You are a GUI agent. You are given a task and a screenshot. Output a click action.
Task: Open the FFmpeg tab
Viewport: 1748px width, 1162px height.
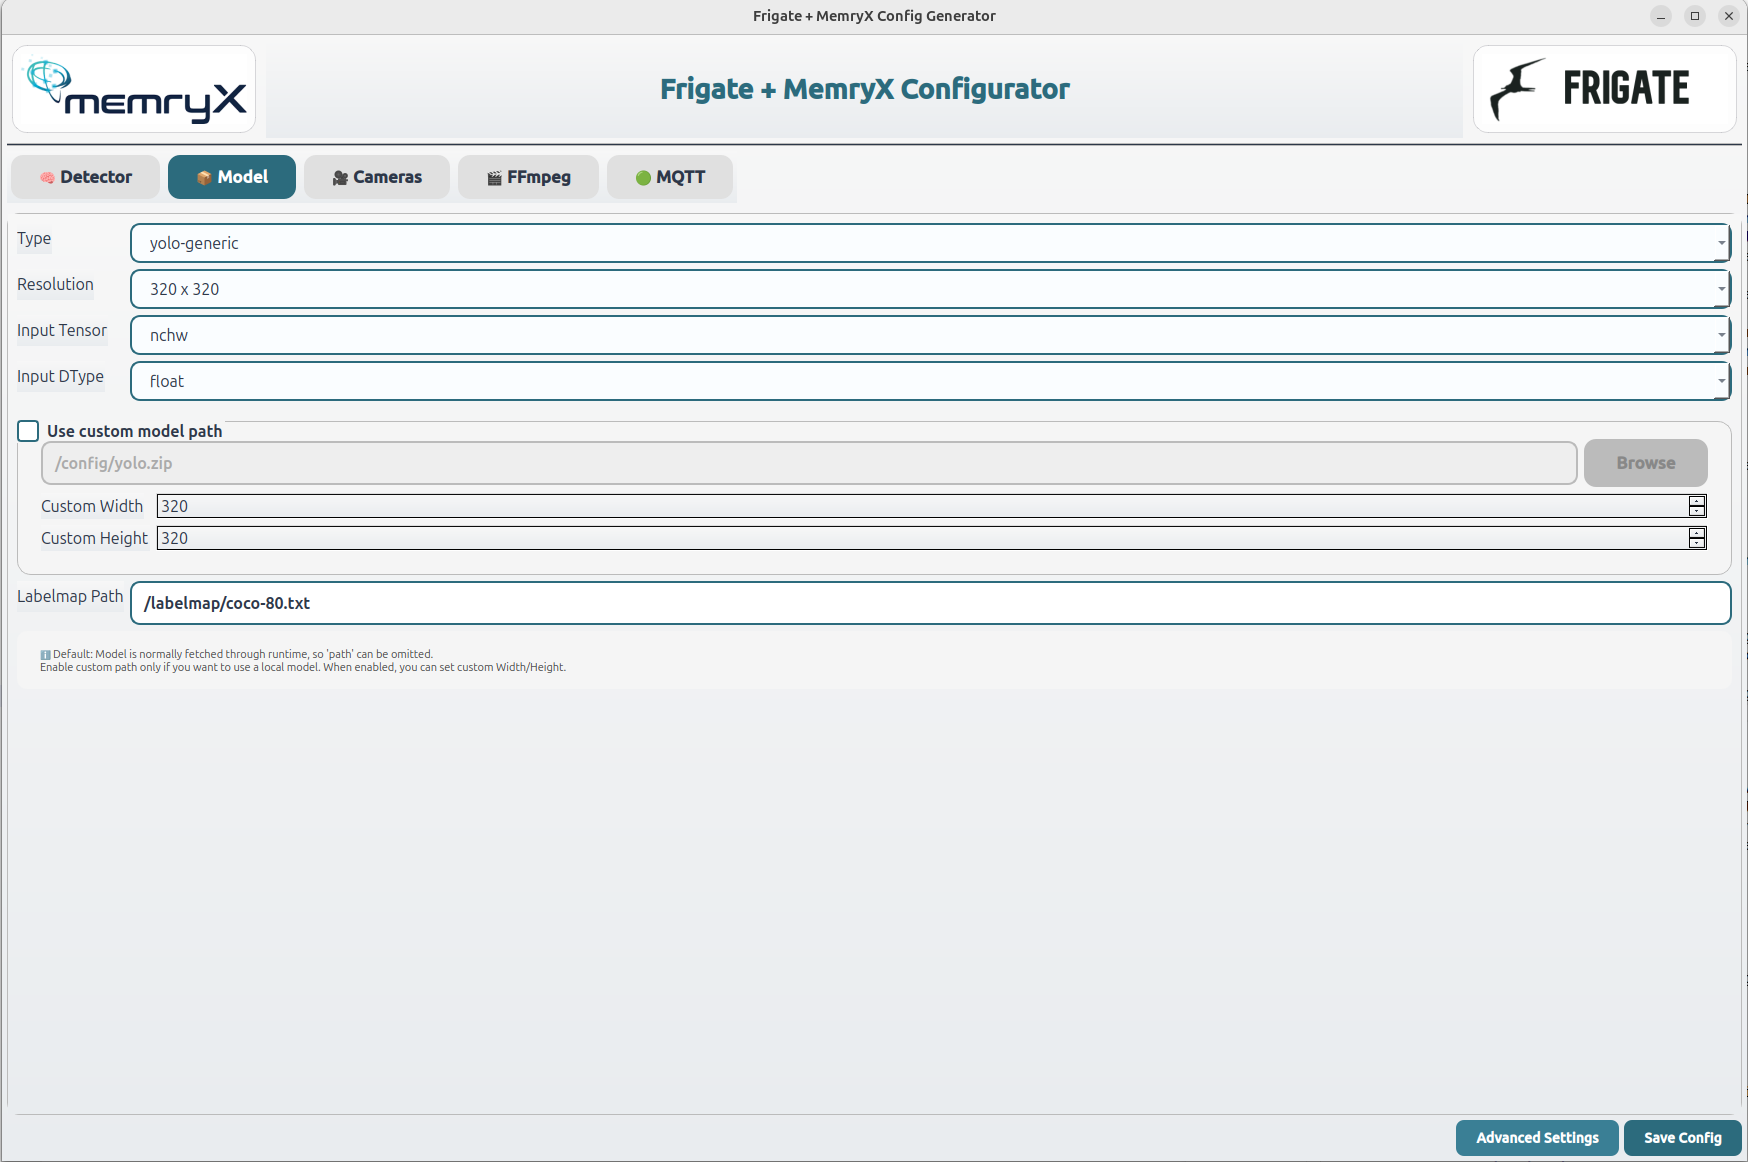click(528, 177)
